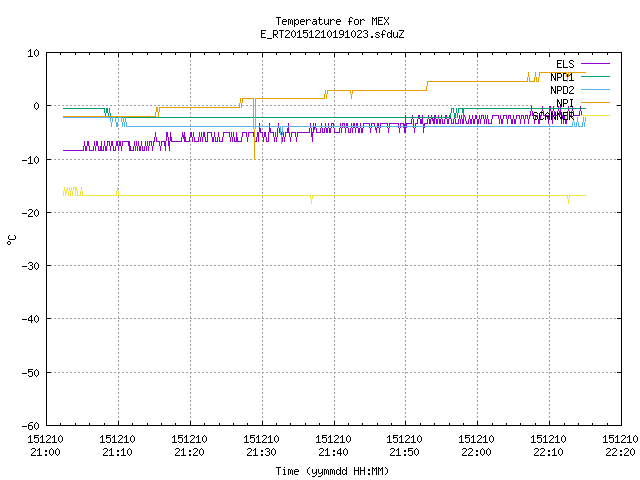
Task: Click the y-axis label -10
Action: [31, 160]
